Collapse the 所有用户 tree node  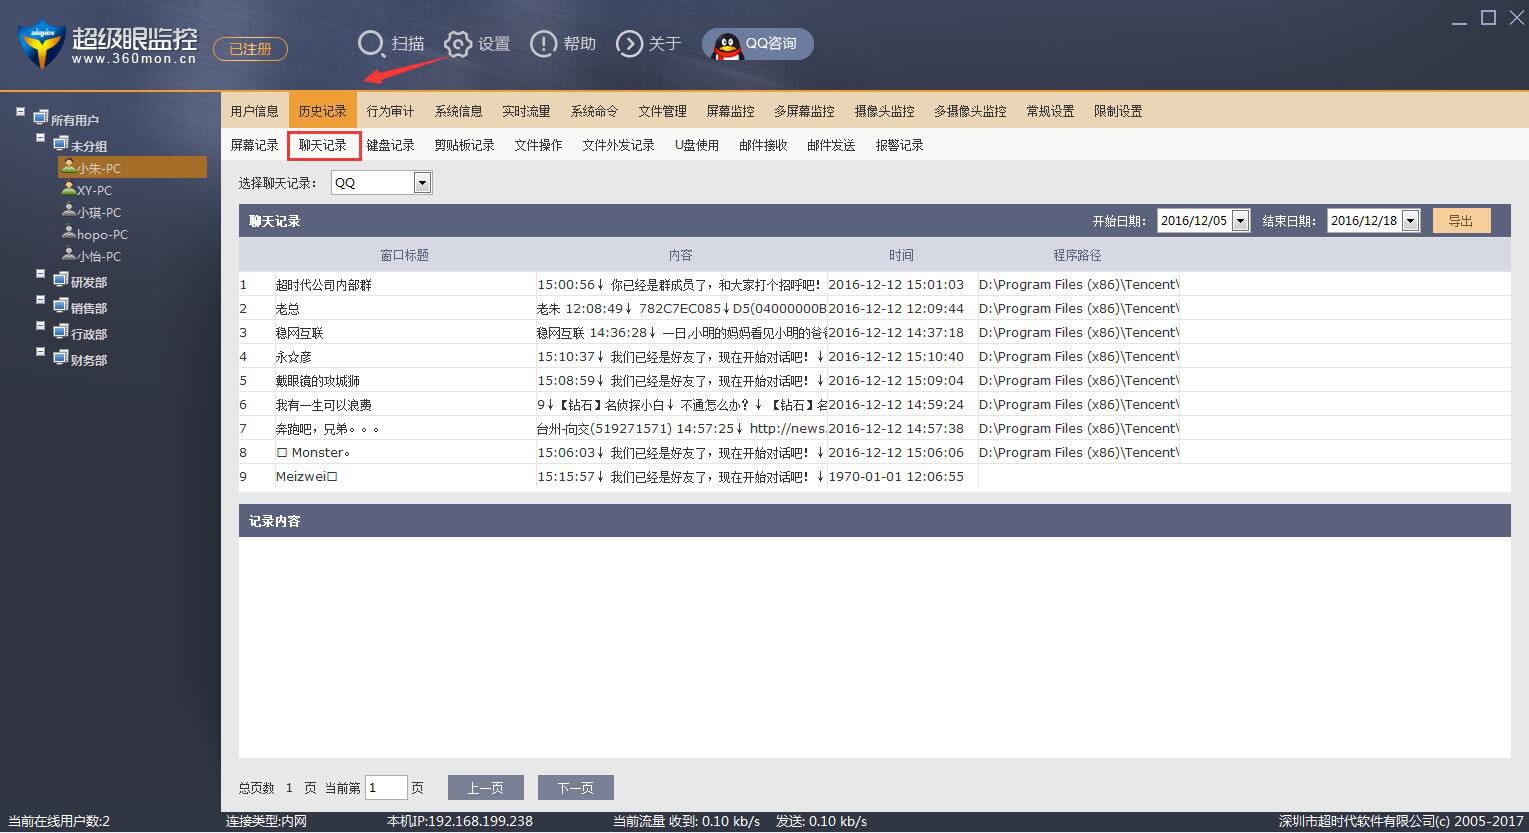(20, 112)
